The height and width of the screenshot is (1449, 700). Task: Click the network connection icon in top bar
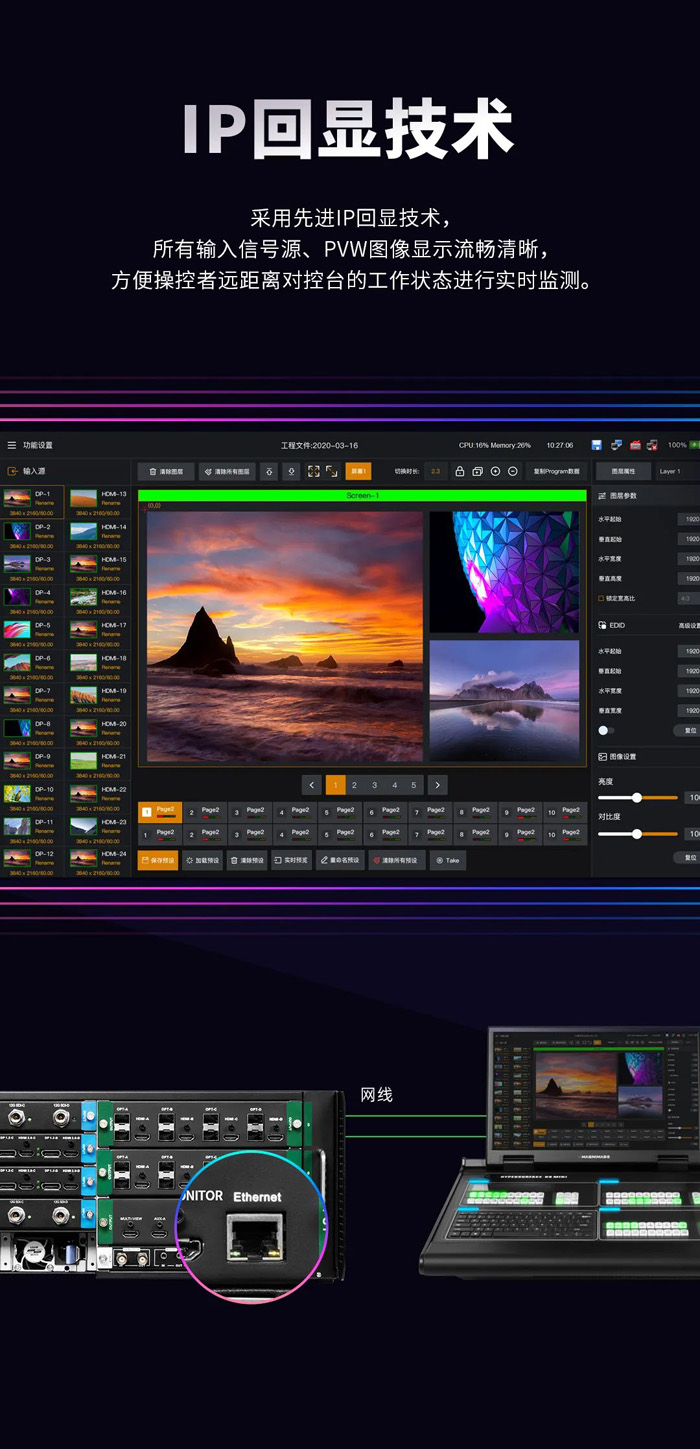(x=616, y=445)
